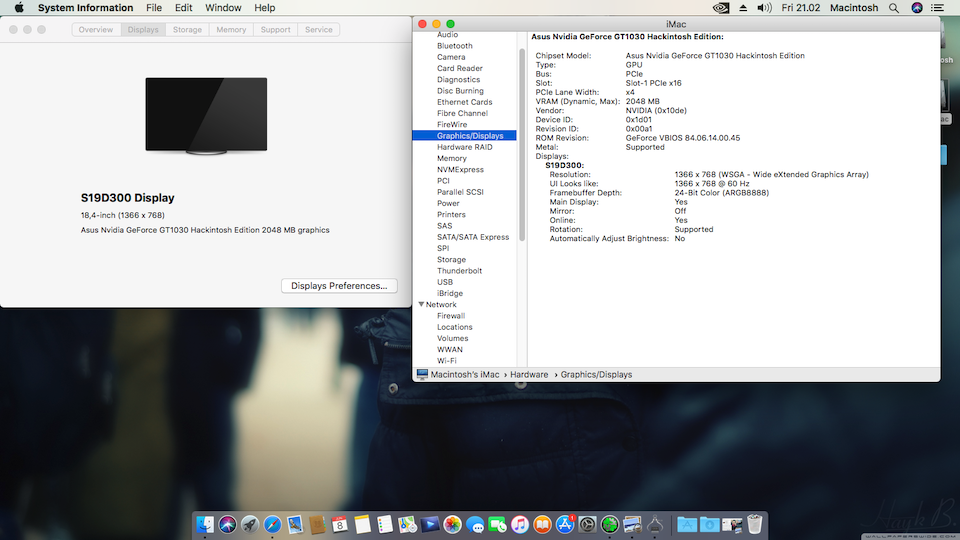Select Hardware RAID in sidebar

pyautogui.click(x=464, y=147)
